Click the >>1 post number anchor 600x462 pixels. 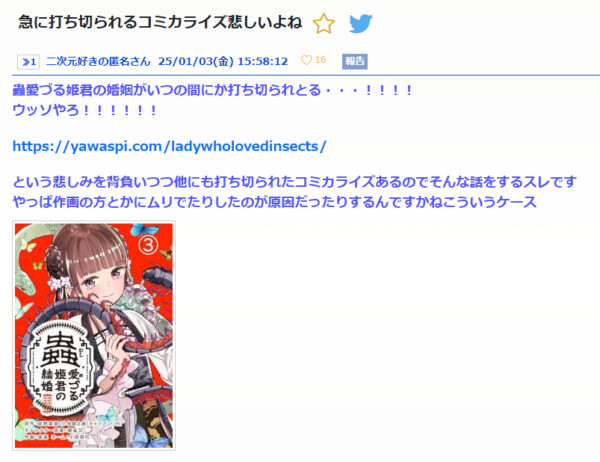click(28, 62)
